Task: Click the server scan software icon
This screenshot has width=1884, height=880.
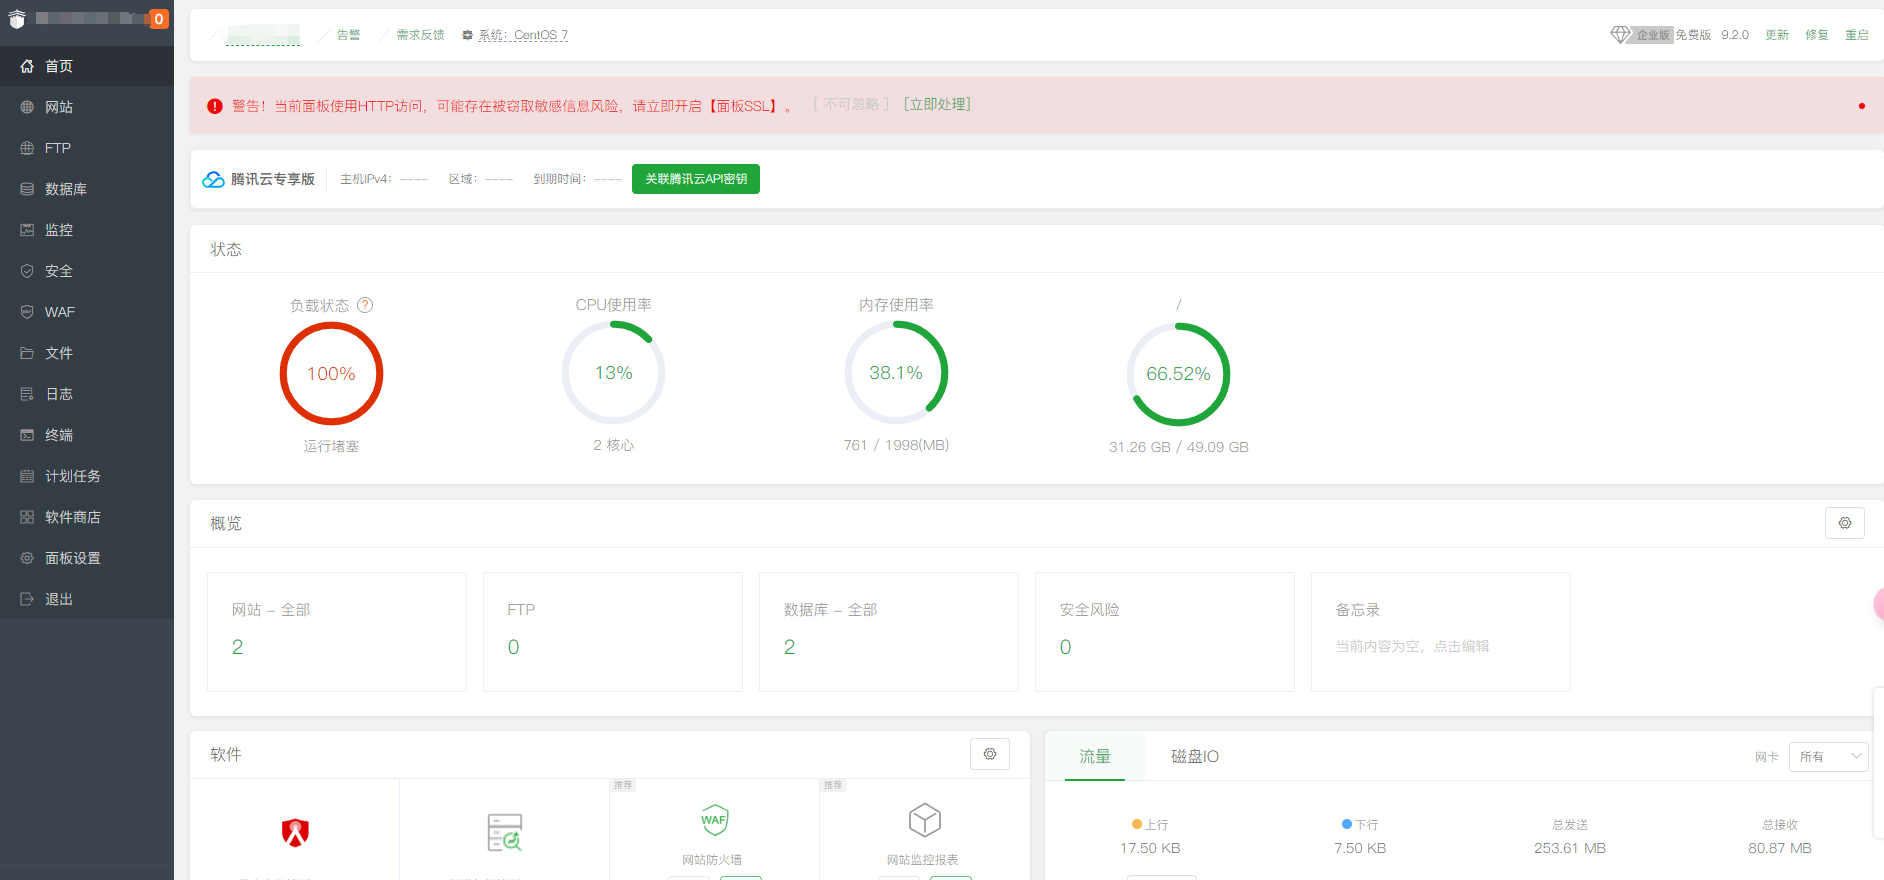Action: click(505, 832)
